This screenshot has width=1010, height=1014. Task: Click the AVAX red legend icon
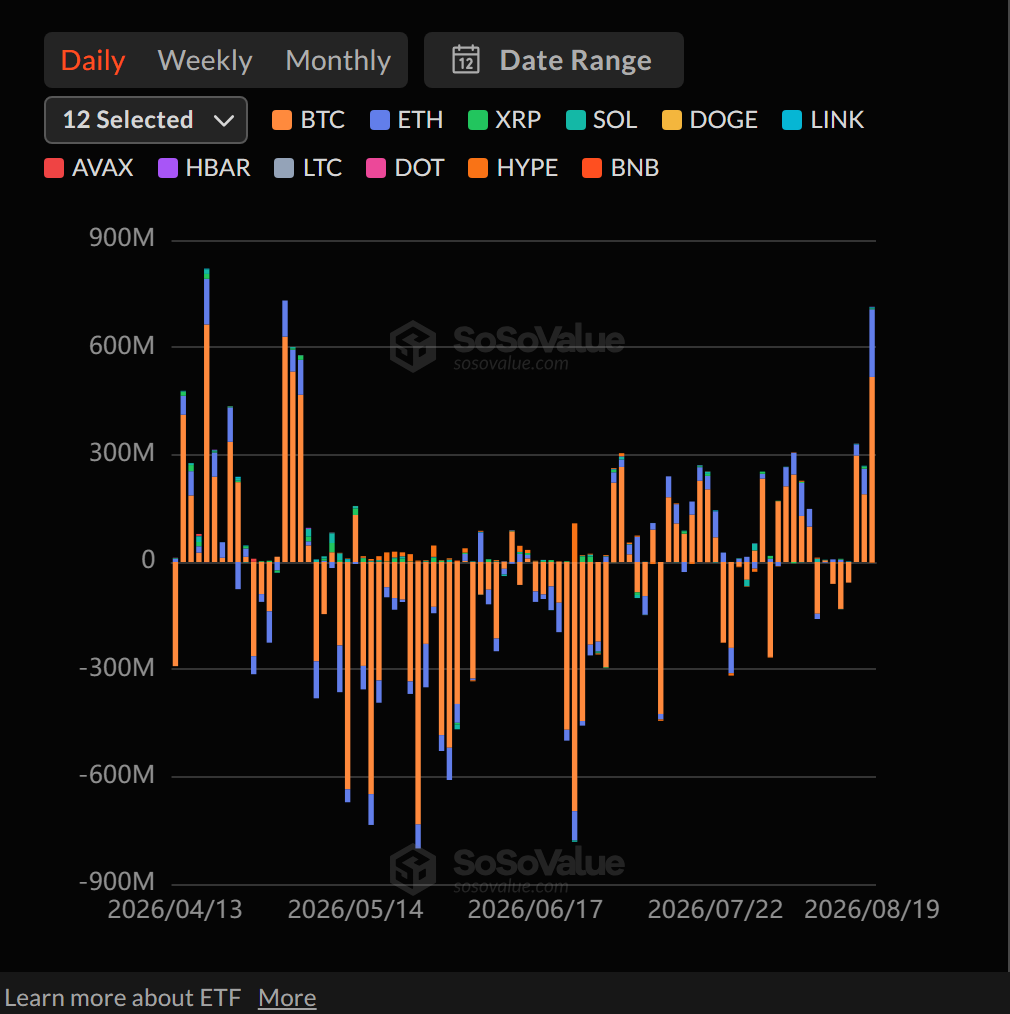point(54,168)
